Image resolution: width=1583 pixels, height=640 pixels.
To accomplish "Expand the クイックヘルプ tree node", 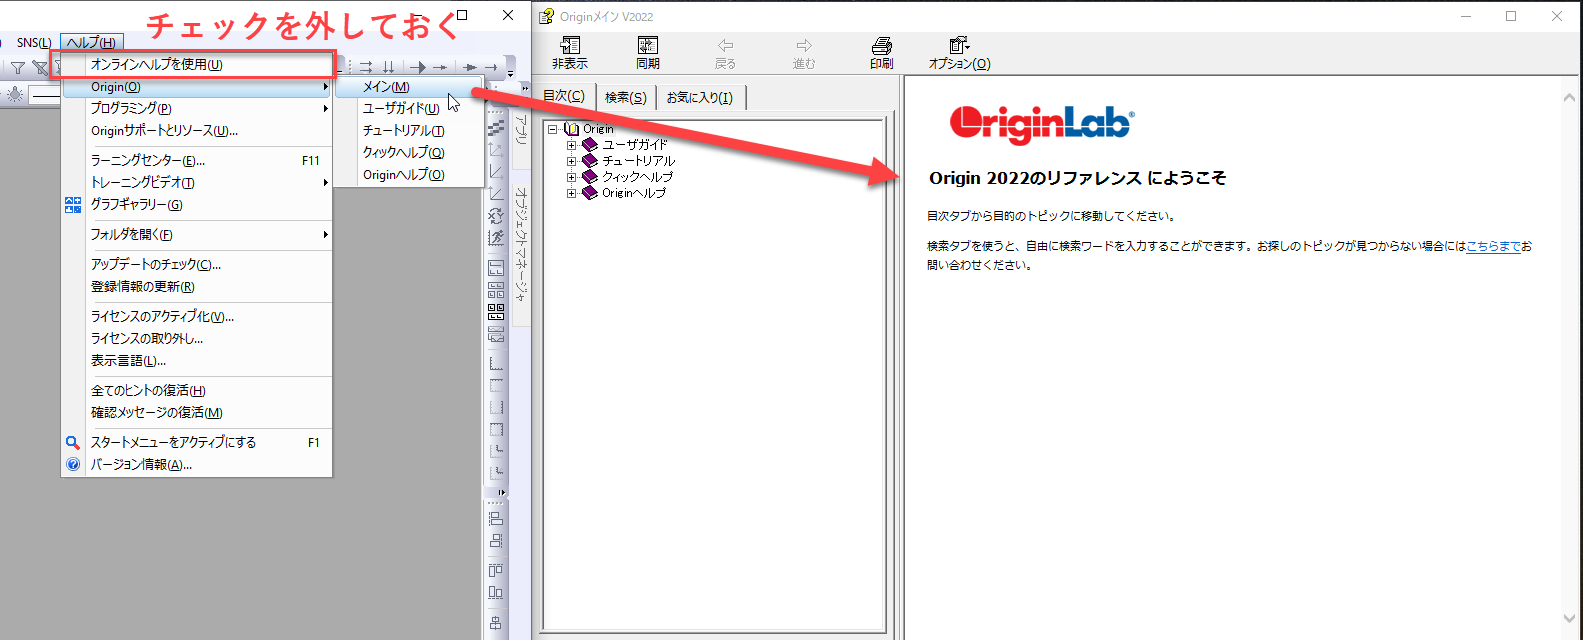I will tap(572, 177).
